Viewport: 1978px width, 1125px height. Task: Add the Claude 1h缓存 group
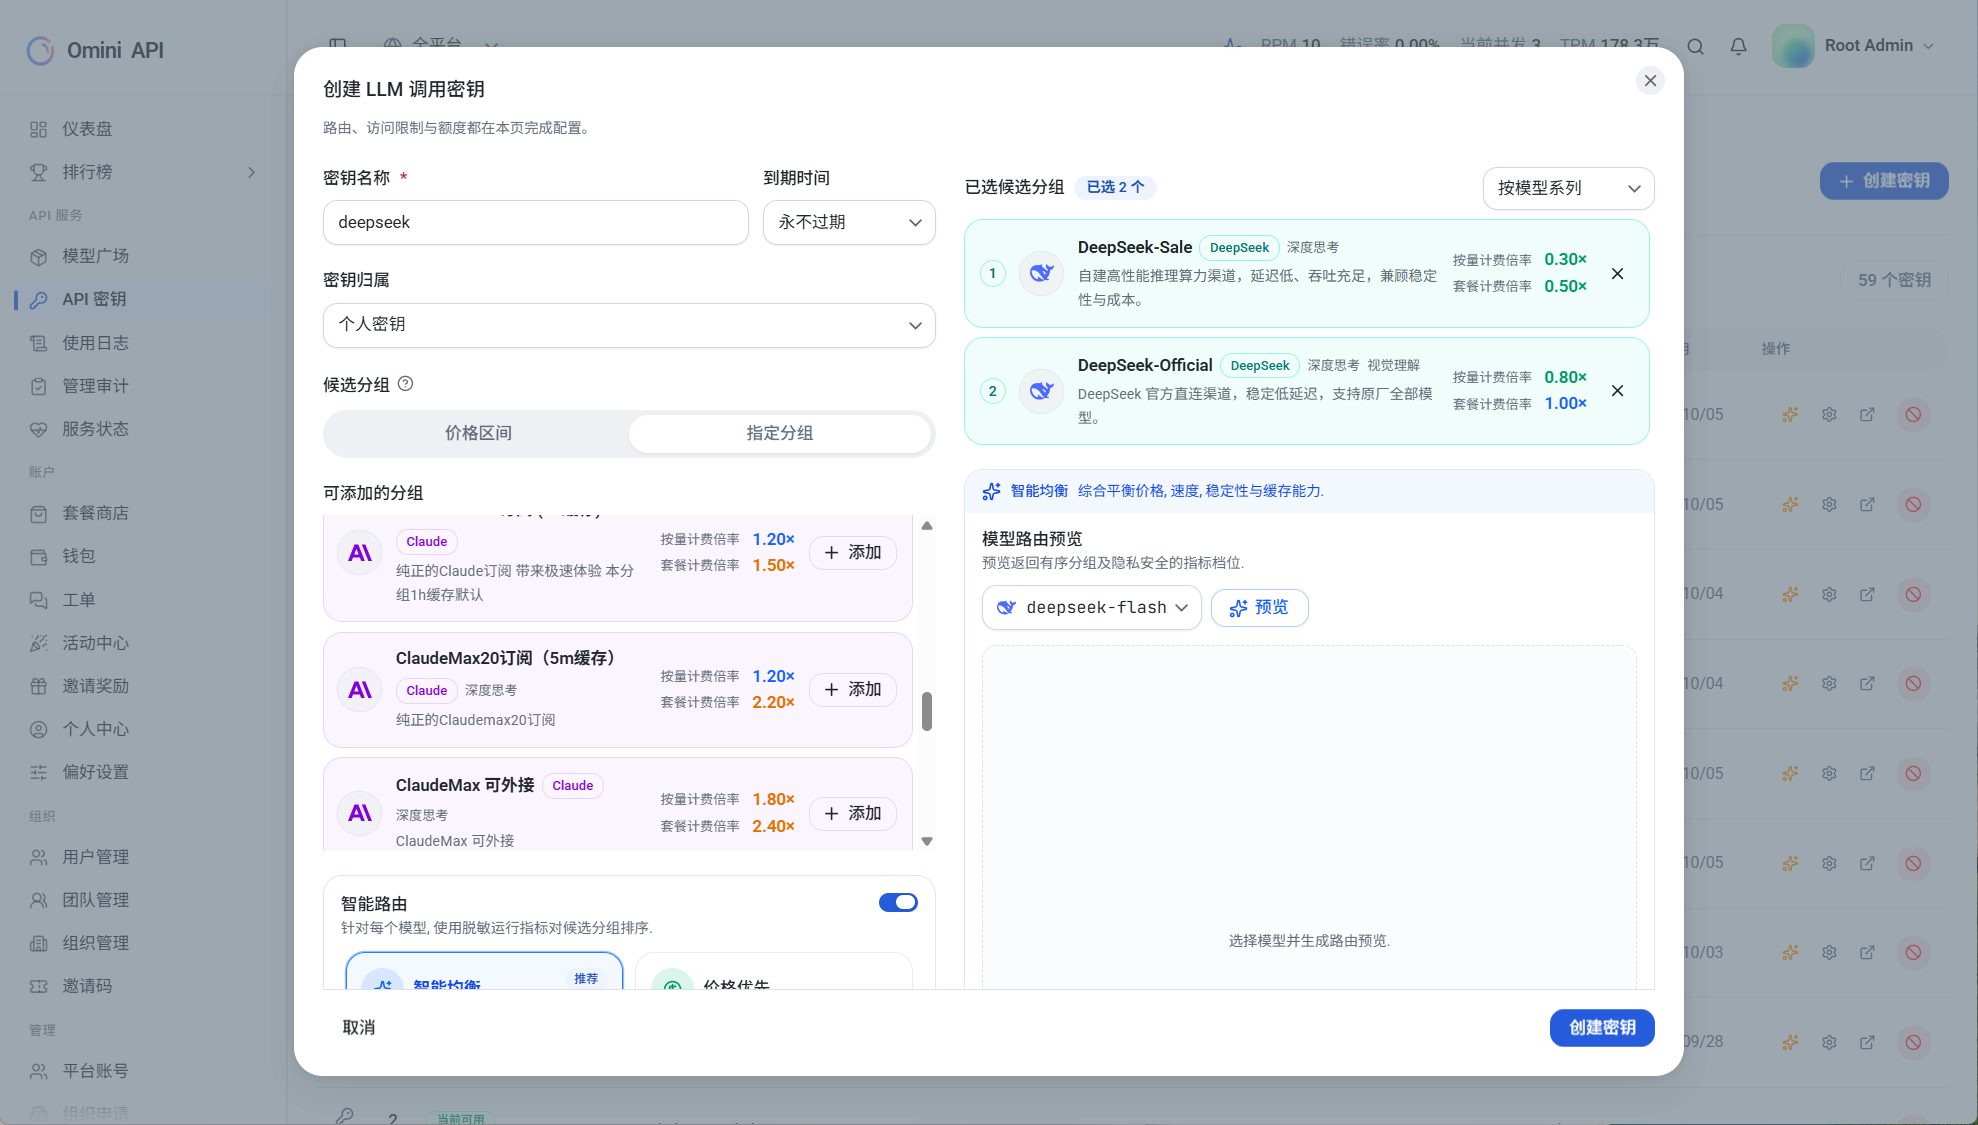[852, 553]
